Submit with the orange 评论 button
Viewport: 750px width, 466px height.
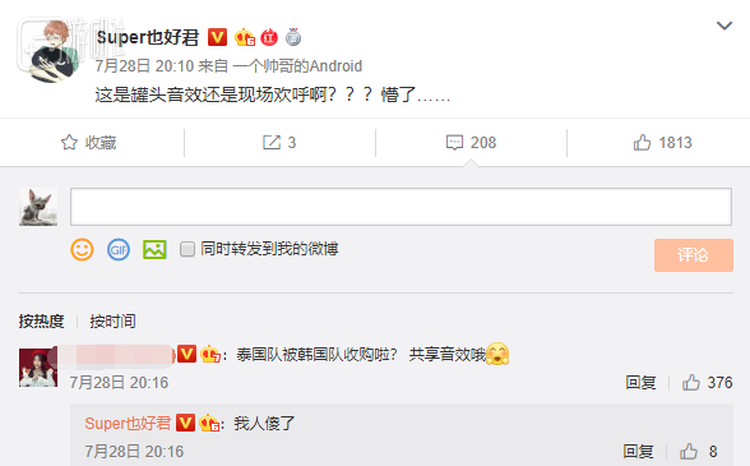pos(694,255)
